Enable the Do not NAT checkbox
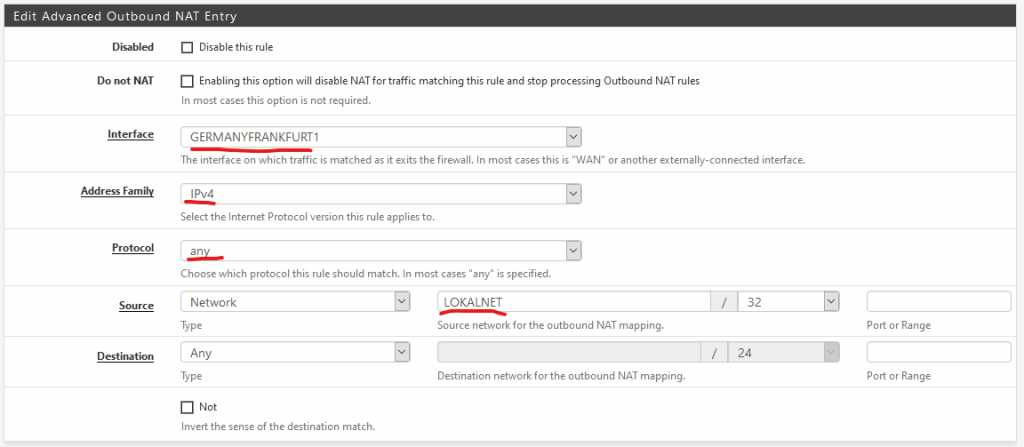This screenshot has height=447, width=1024. pyautogui.click(x=187, y=81)
